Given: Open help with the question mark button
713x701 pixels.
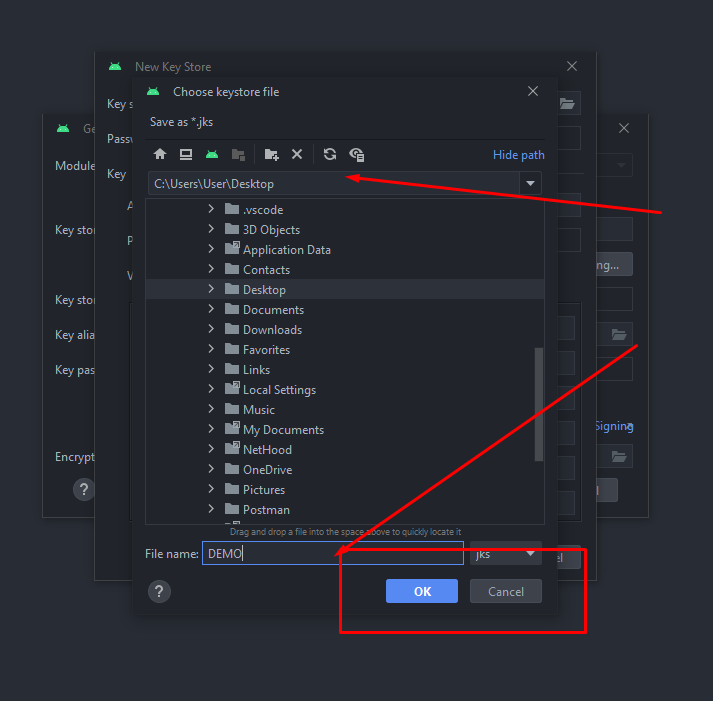Looking at the screenshot, I should click(x=158, y=591).
